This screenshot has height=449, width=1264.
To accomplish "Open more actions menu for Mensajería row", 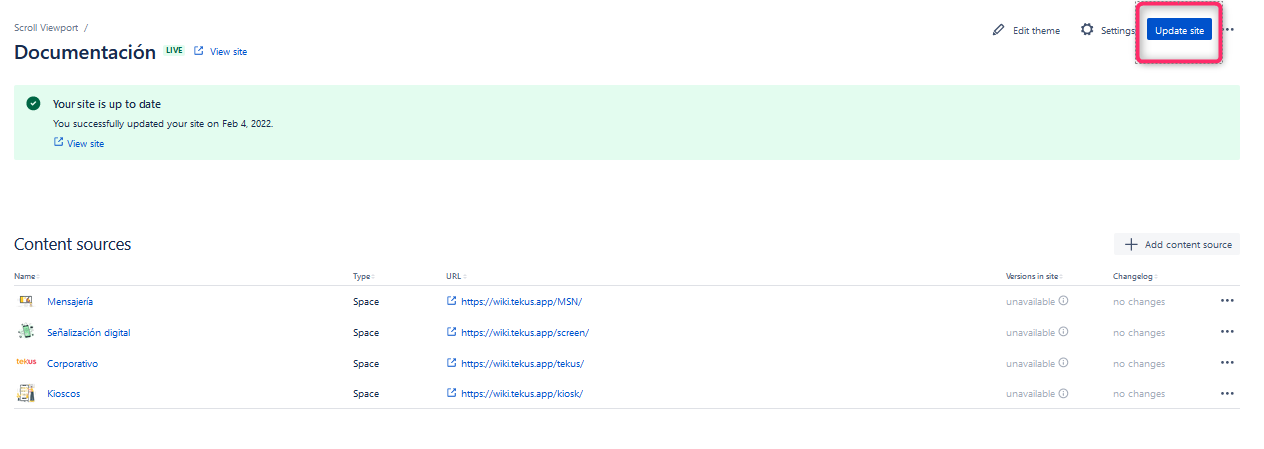I will 1227,301.
